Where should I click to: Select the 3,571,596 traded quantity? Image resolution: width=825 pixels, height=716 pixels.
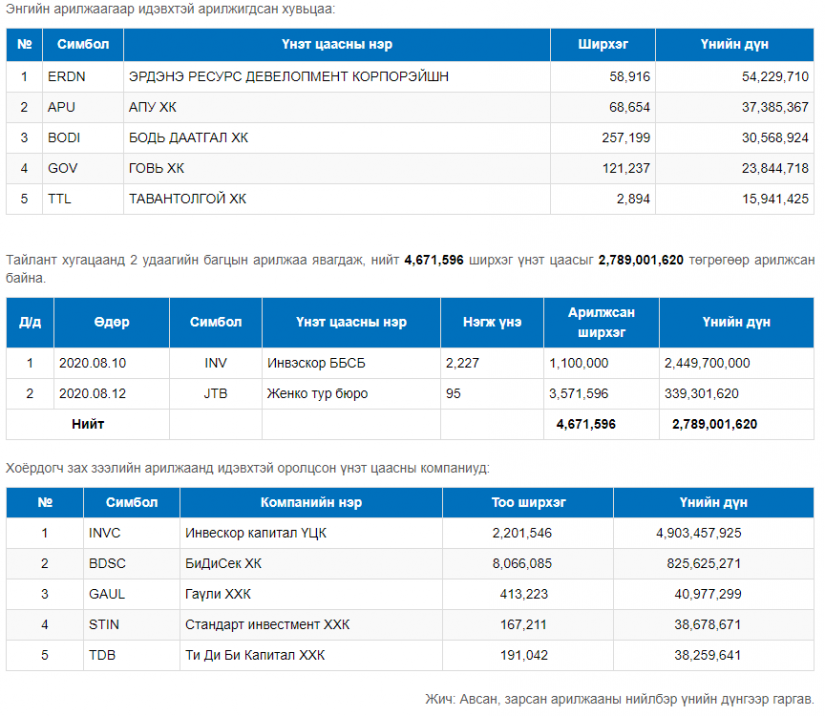point(579,394)
